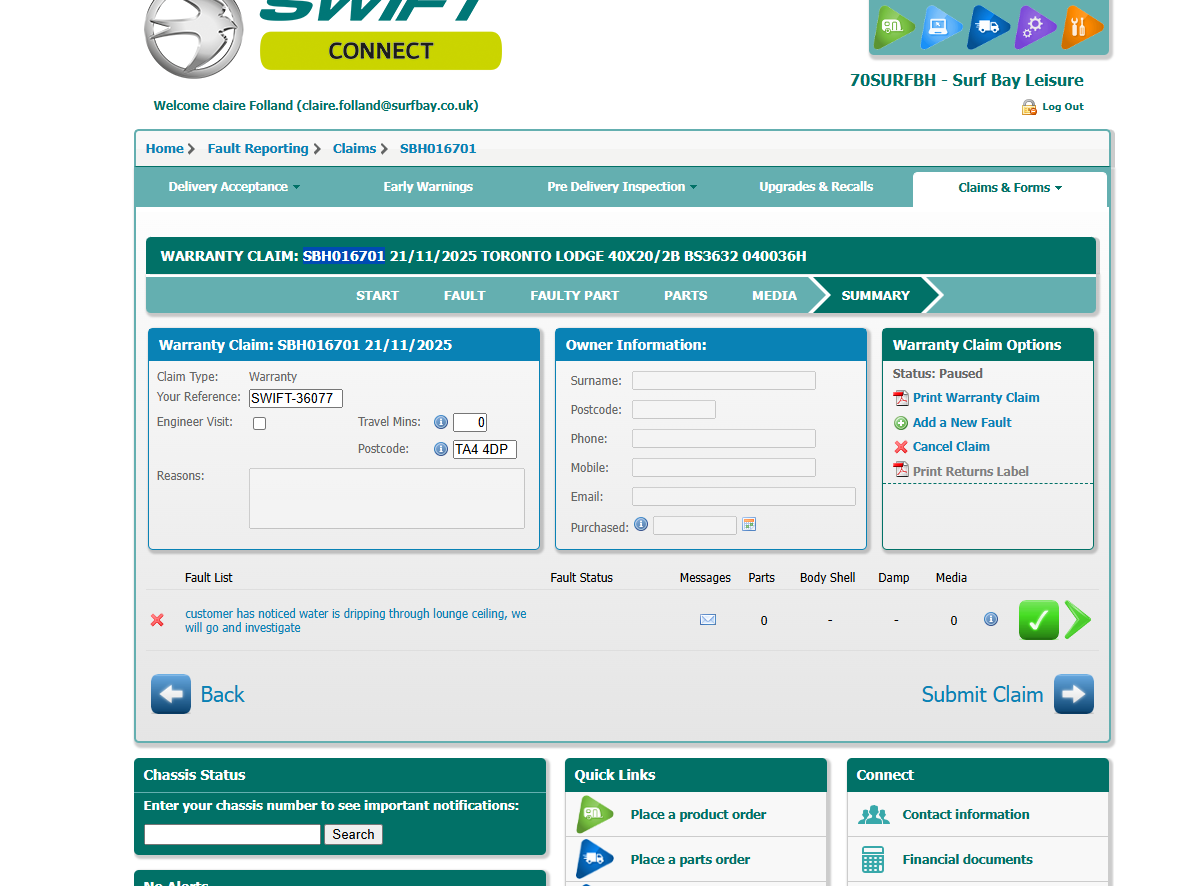The width and height of the screenshot is (1185, 886).
Task: Open the Purchased date calendar picker
Action: (x=749, y=524)
